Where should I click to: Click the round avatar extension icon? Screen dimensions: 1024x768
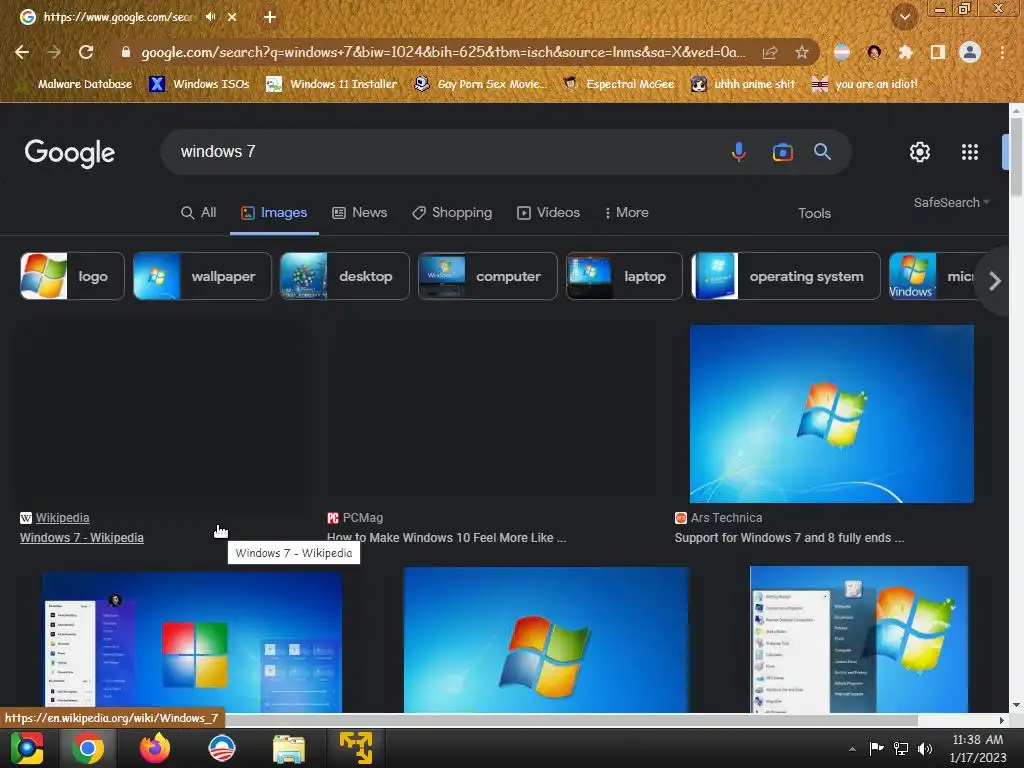(874, 52)
